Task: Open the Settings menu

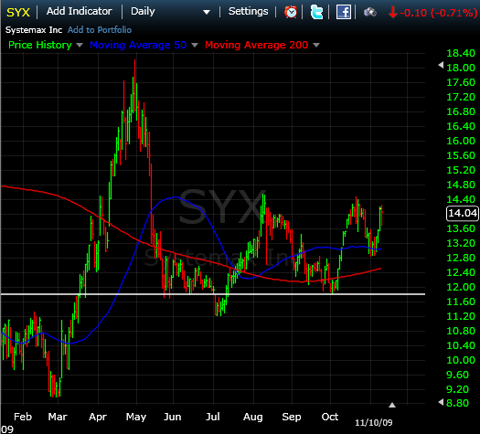Action: 248,12
